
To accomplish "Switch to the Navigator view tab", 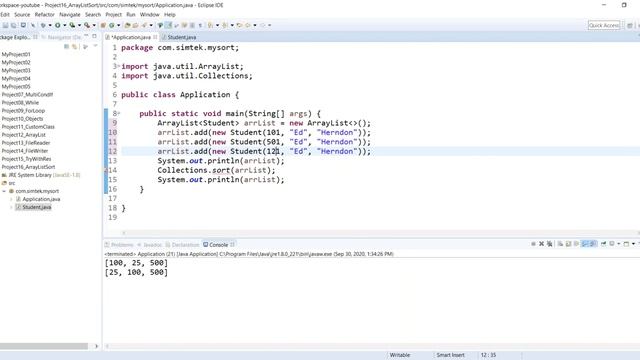I will [61, 37].
